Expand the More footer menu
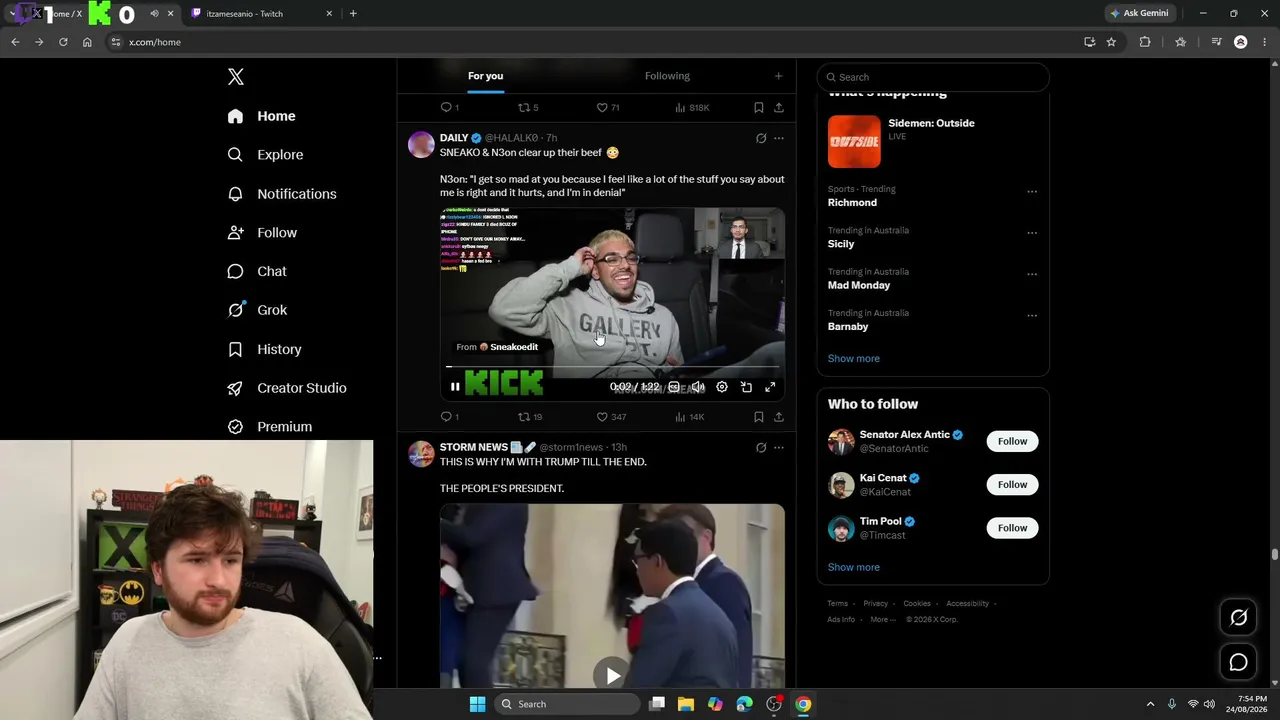The height and width of the screenshot is (720, 1280). [882, 620]
